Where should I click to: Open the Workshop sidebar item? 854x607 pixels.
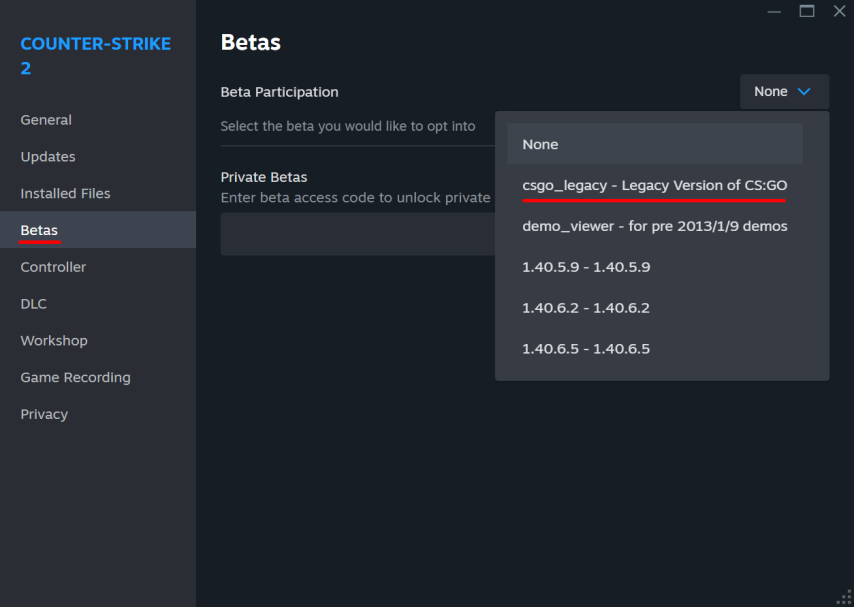pyautogui.click(x=54, y=341)
